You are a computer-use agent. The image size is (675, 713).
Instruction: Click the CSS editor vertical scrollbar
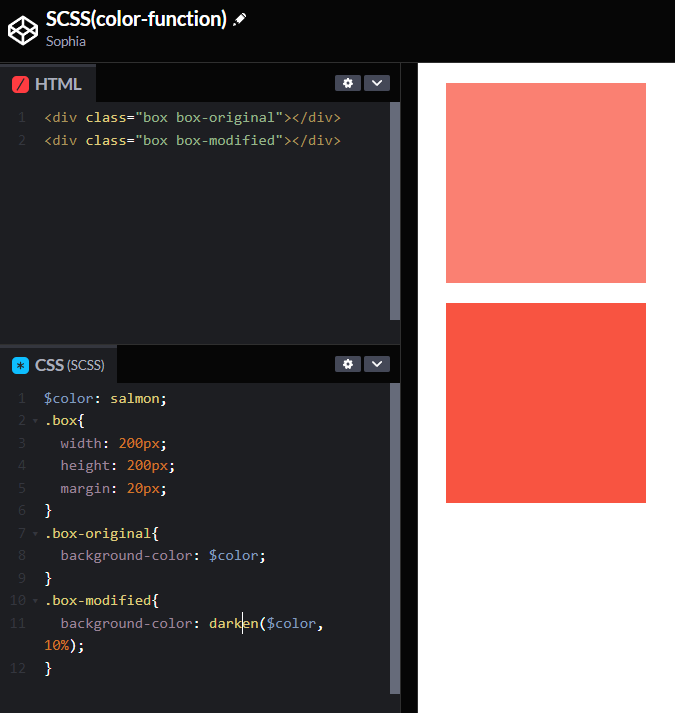click(x=395, y=538)
